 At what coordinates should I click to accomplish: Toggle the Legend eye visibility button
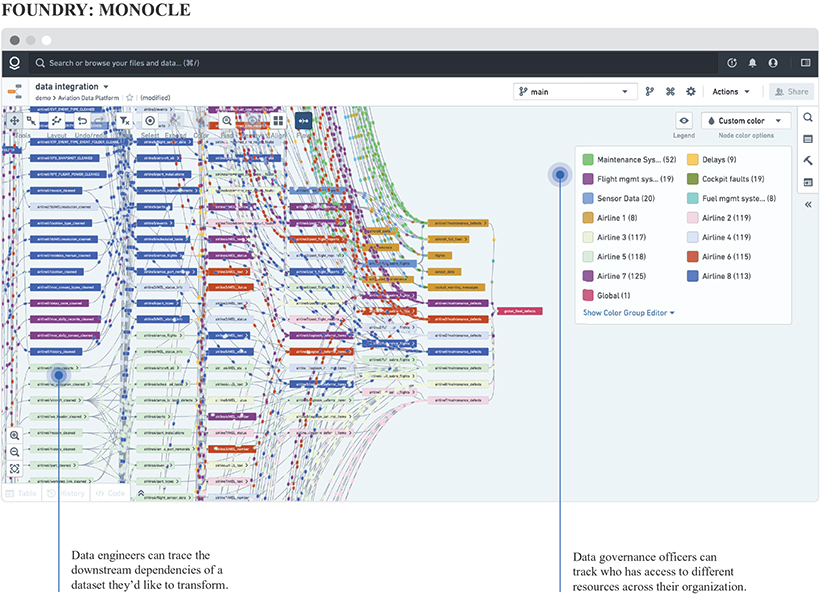click(x=684, y=120)
